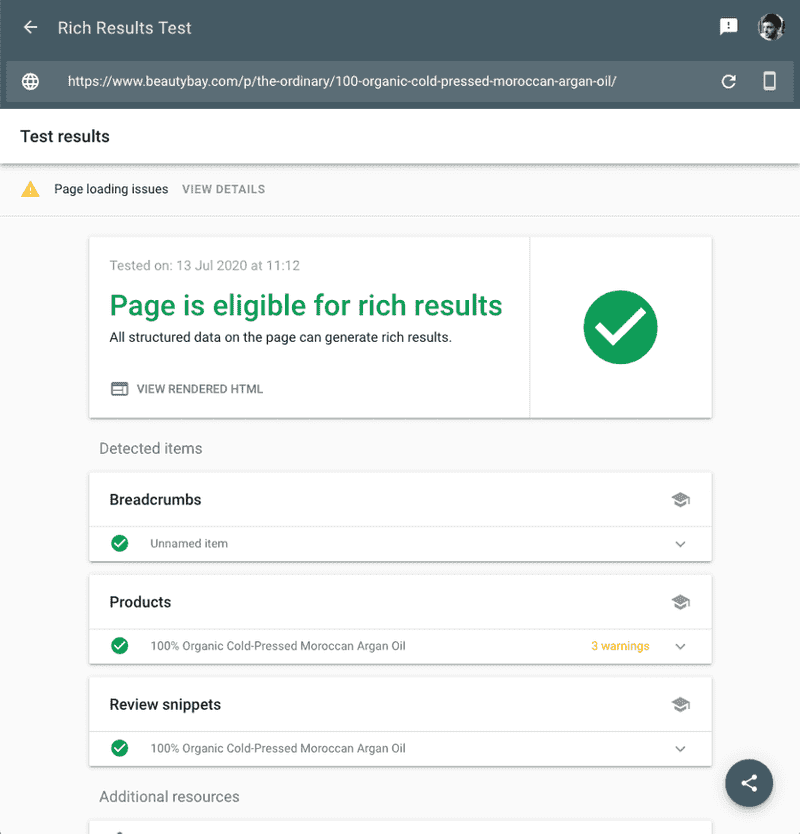Open the user account avatar

tap(771, 27)
